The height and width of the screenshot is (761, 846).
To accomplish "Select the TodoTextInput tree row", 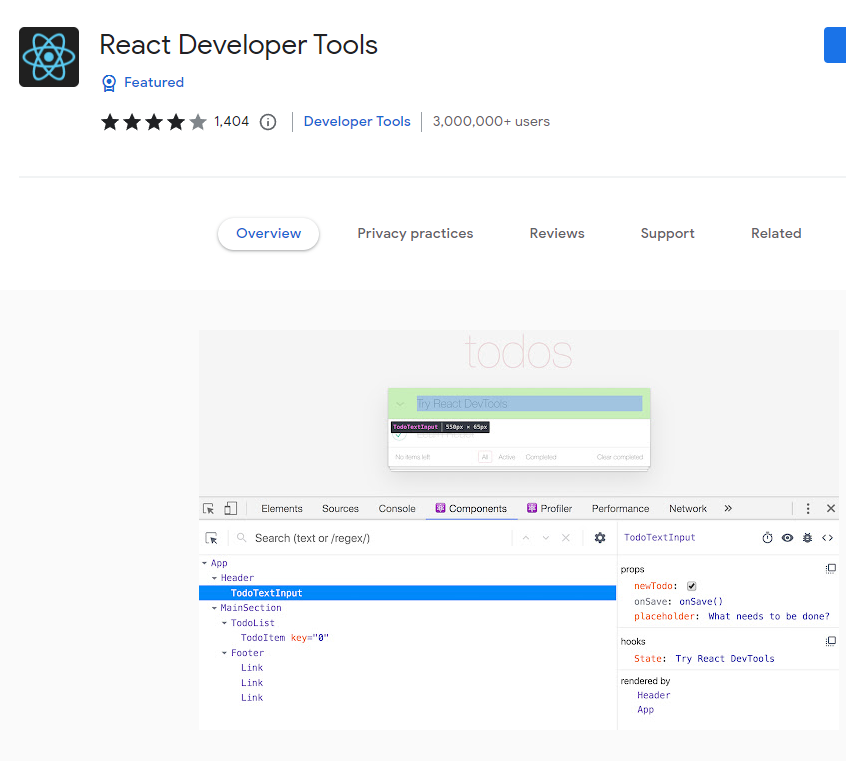I will point(407,593).
